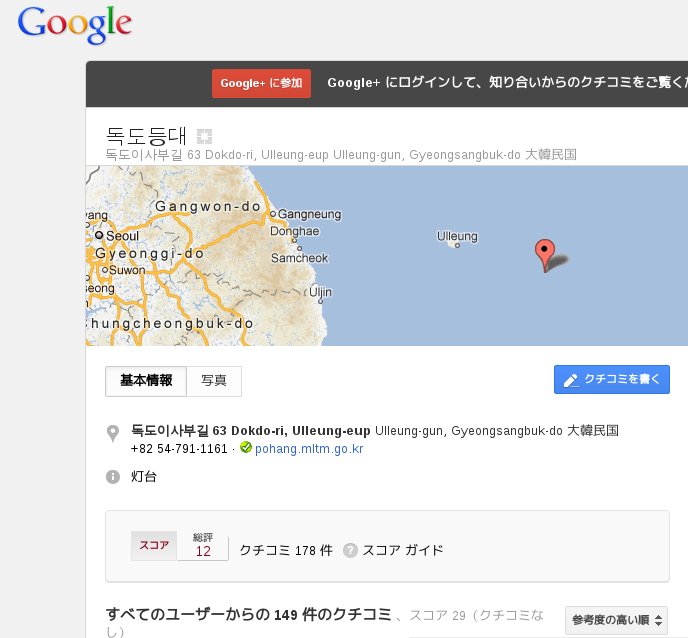Click the gray info circle icon
This screenshot has width=688, height=638.
click(x=113, y=477)
